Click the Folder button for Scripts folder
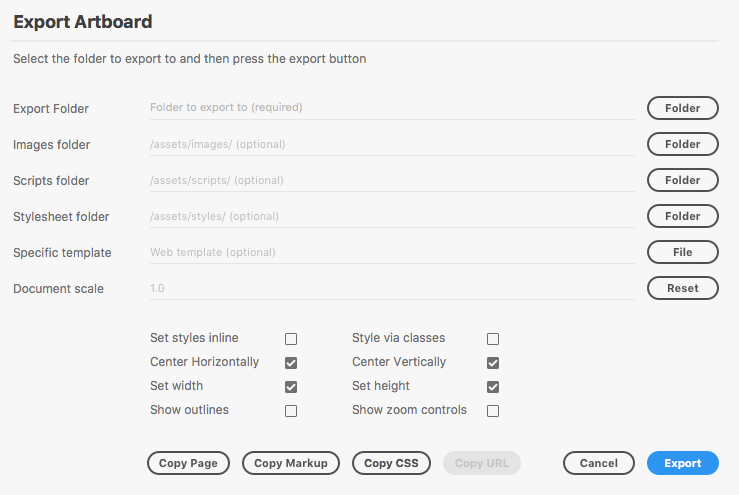The width and height of the screenshot is (739, 495). click(x=682, y=180)
